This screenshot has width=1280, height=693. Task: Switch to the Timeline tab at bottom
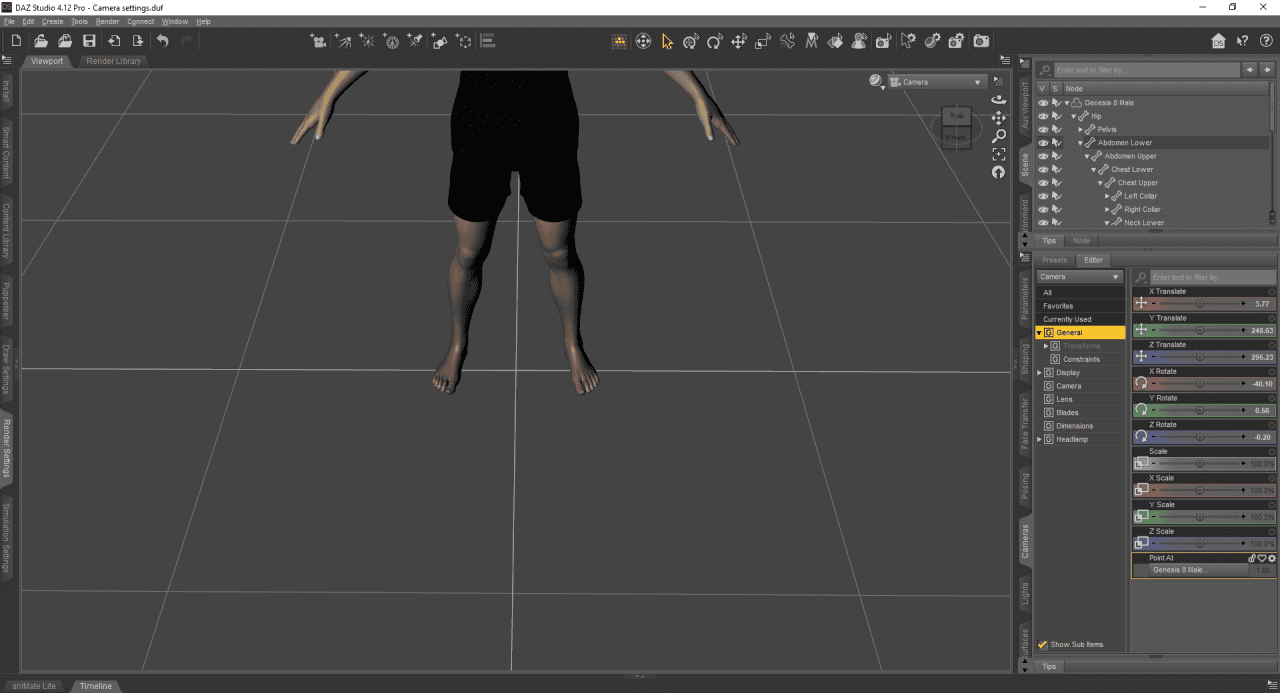(95, 686)
